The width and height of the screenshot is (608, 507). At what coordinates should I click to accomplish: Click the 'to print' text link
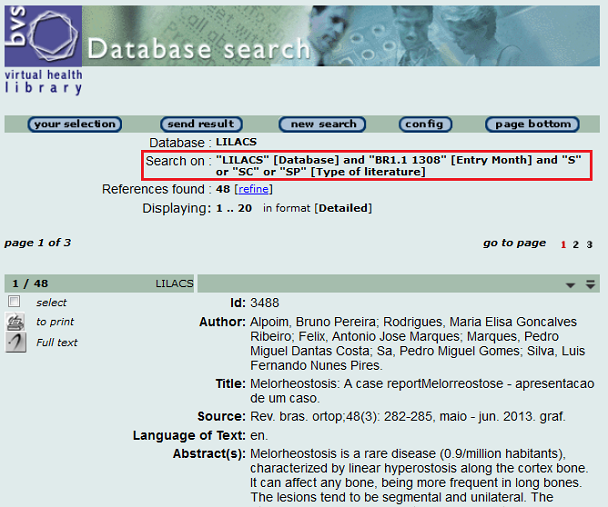(x=55, y=322)
